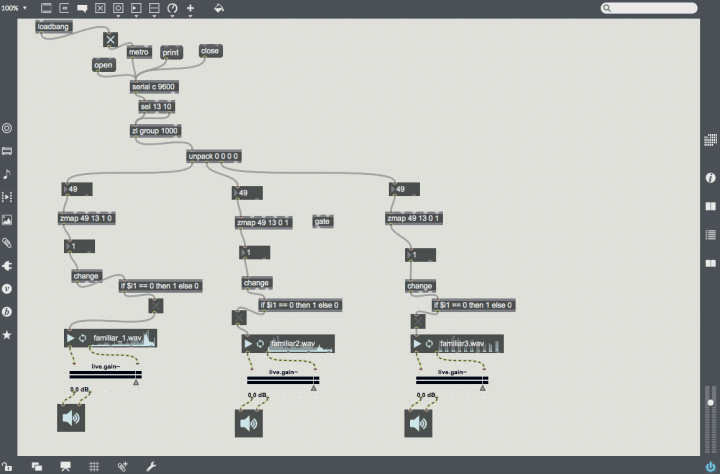
Task: Open the wrench debug tools icon
Action: coord(151,467)
